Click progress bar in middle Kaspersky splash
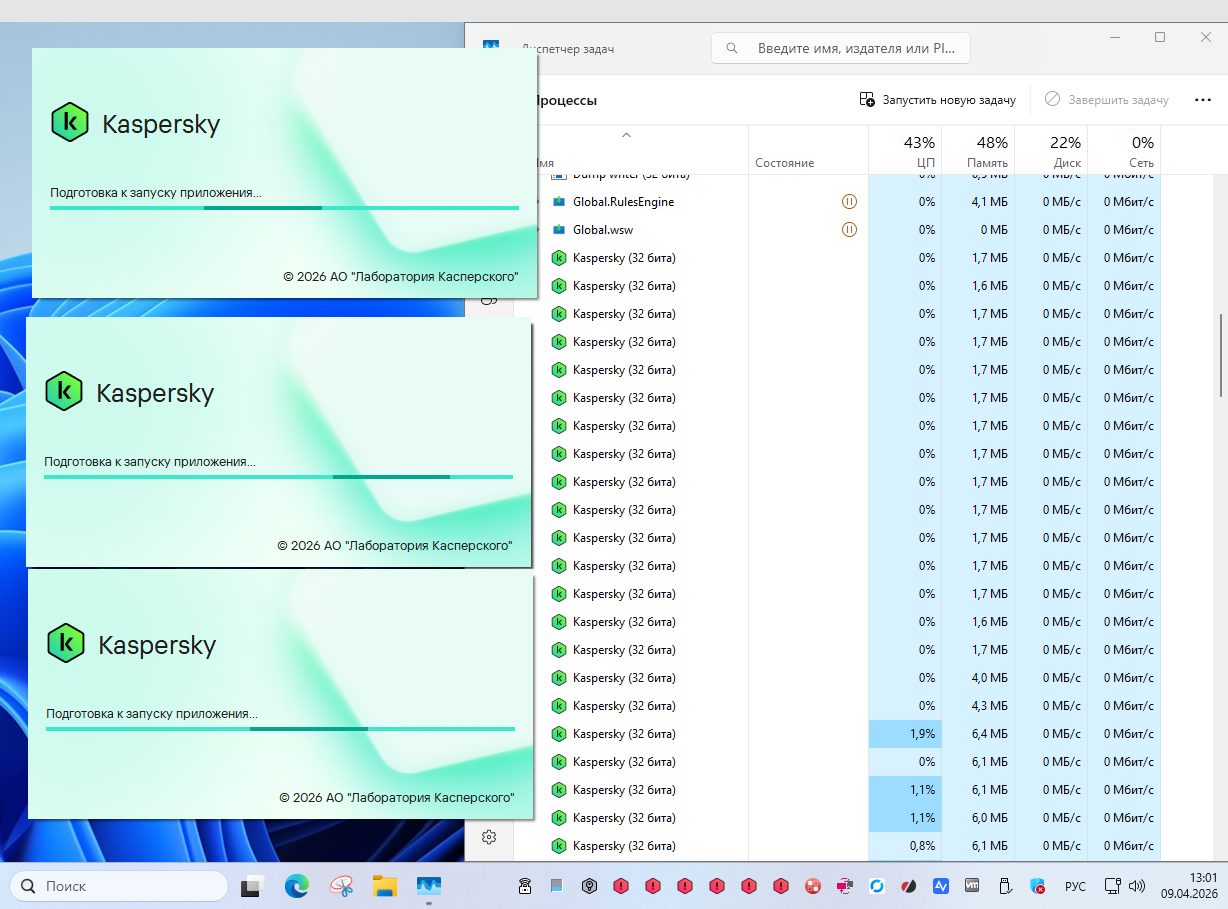This screenshot has height=909, width=1228. (x=278, y=477)
